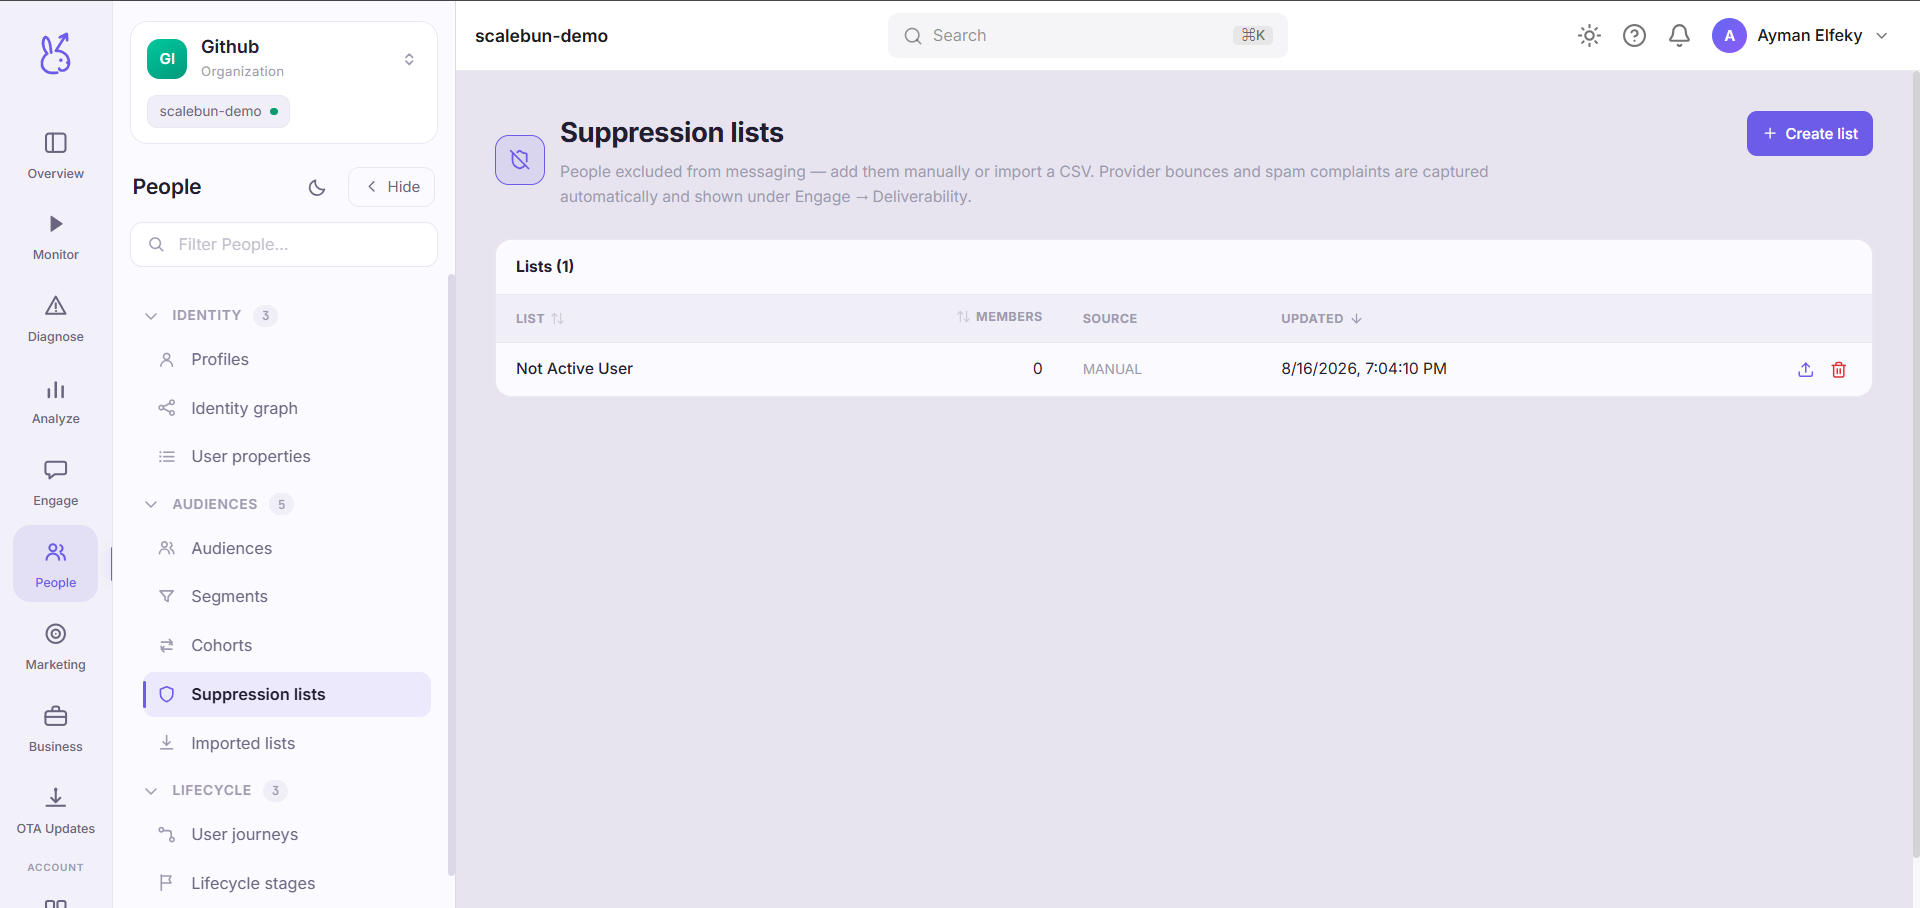The image size is (1920, 908).
Task: Sort lists by LIST column
Action: coord(540,319)
